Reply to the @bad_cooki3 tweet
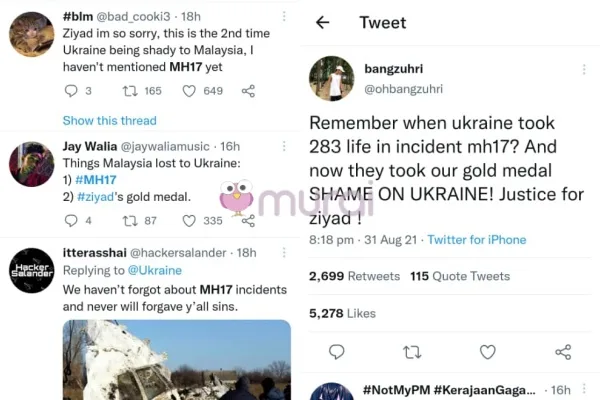Viewport: 600px width, 400px height. 71,91
